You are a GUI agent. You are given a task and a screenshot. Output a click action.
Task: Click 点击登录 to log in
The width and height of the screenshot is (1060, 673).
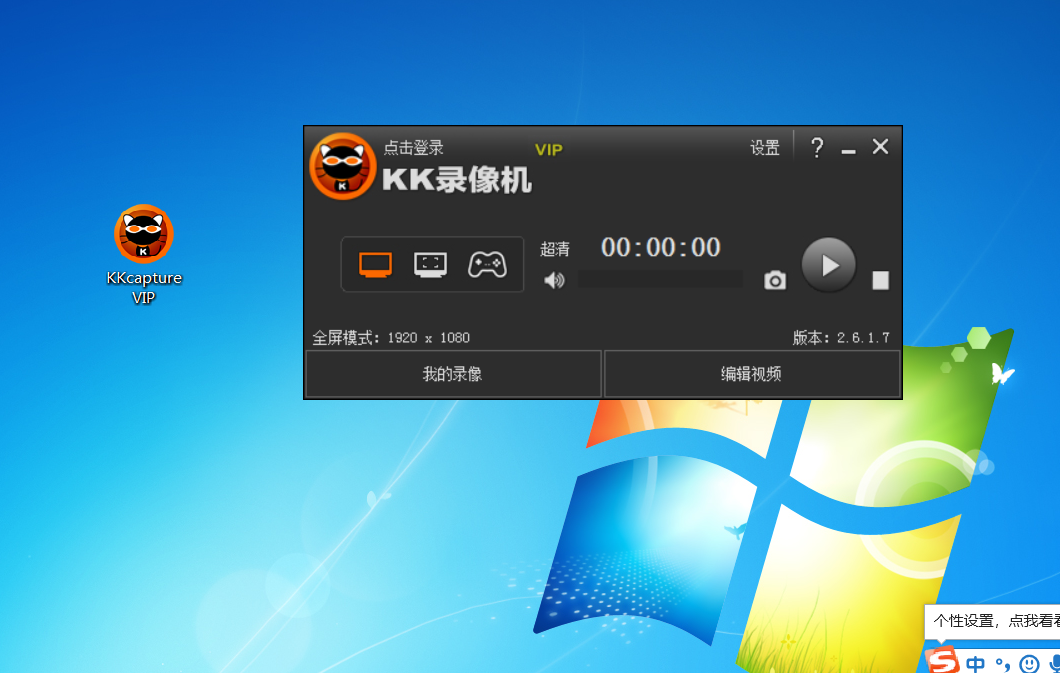(x=413, y=147)
